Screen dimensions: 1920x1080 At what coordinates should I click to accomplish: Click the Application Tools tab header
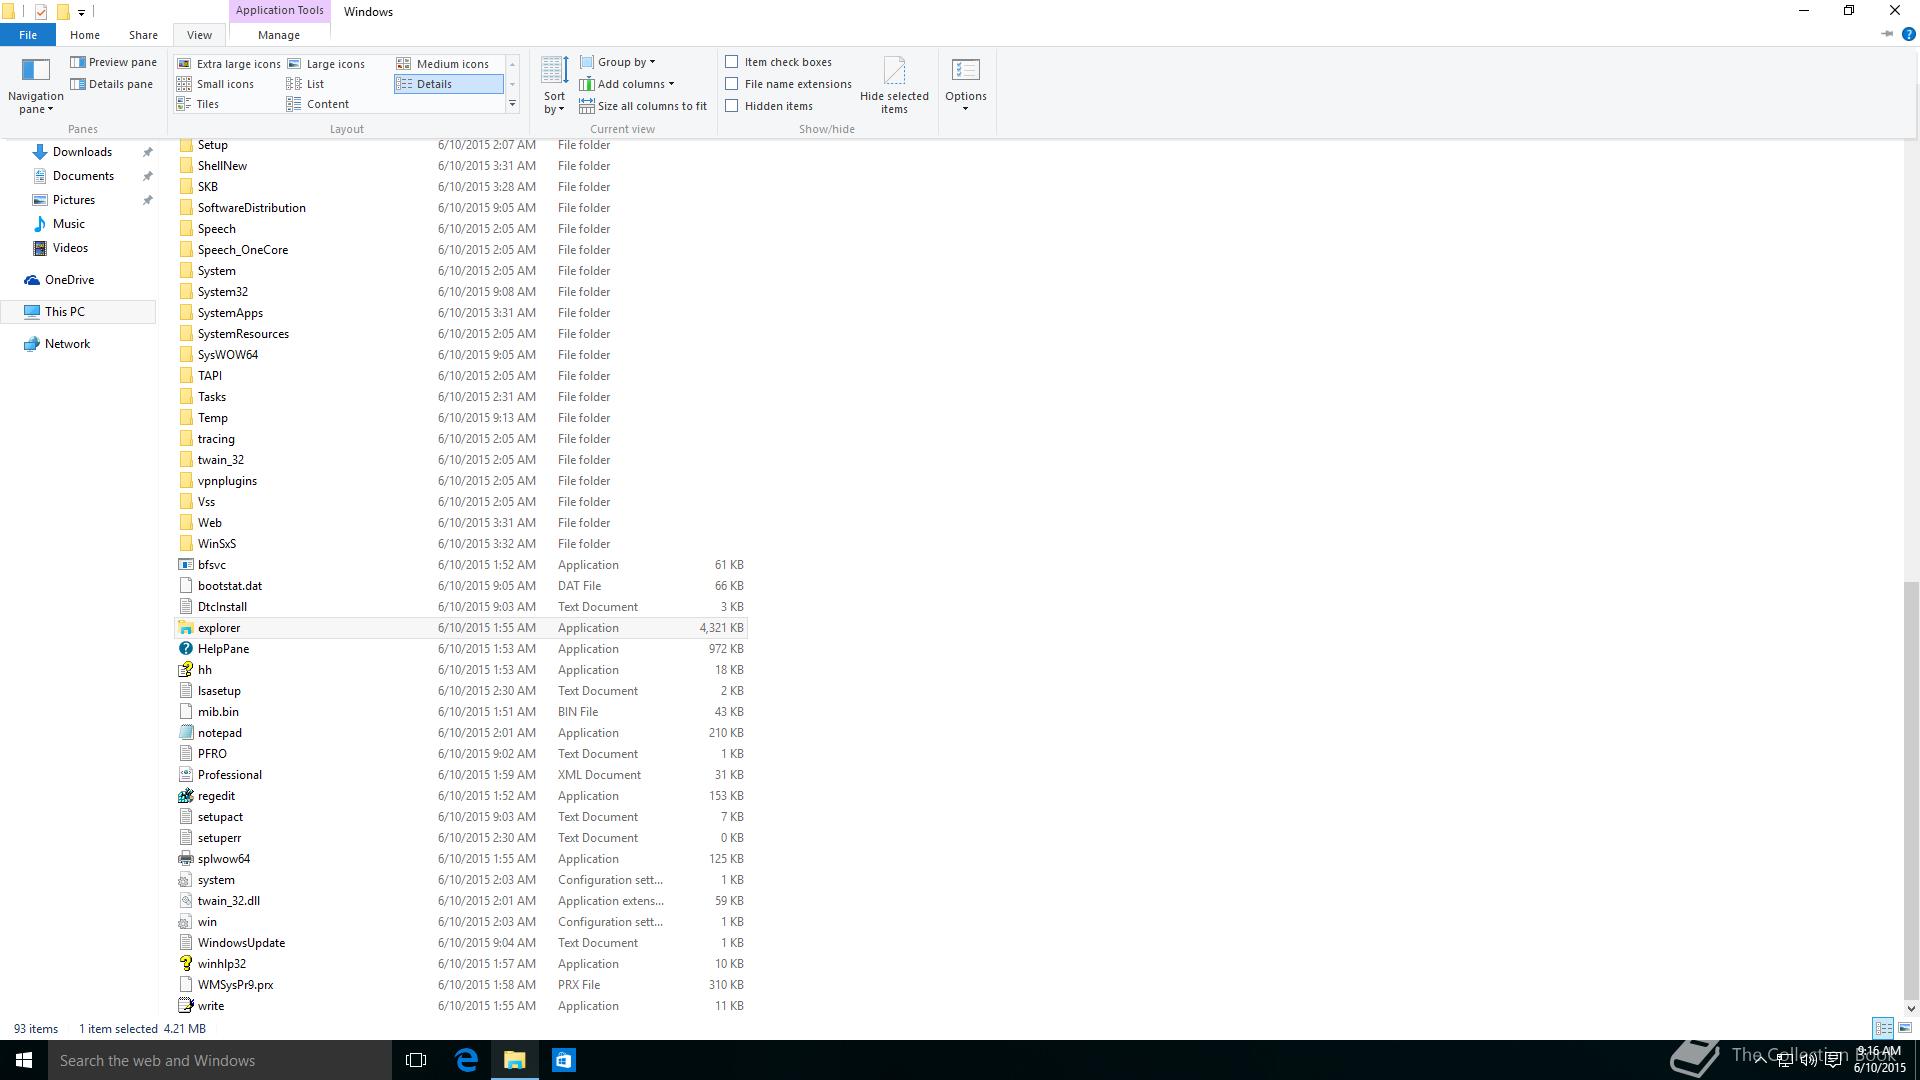coord(279,11)
